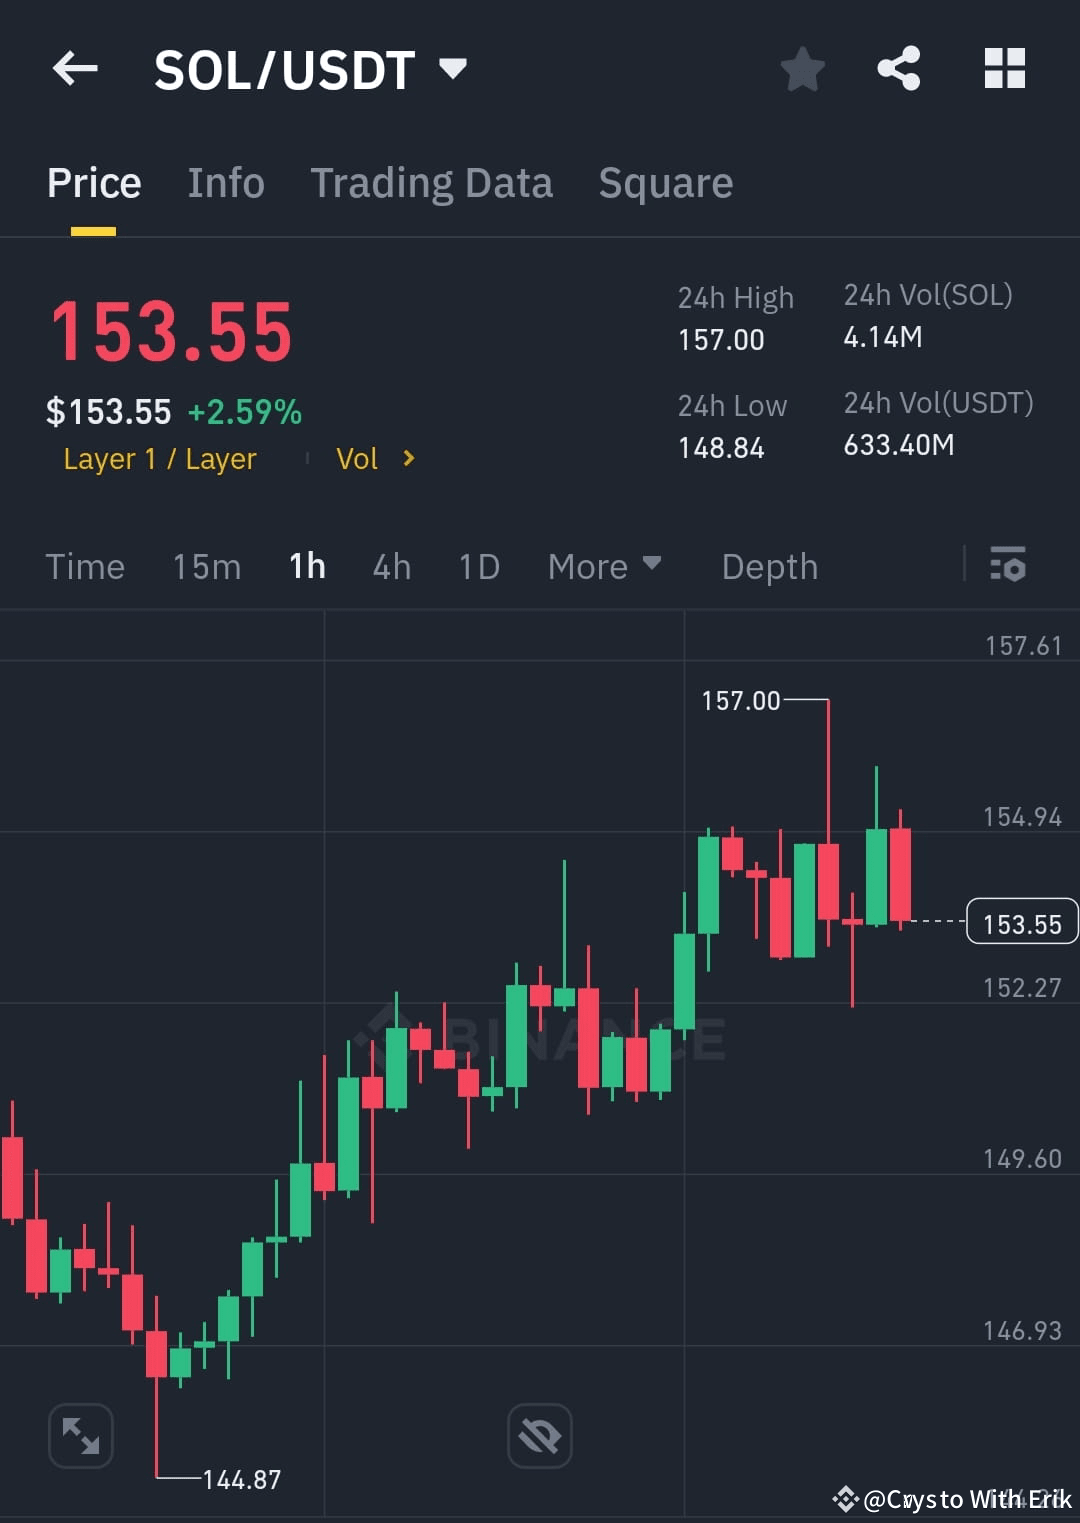
Task: Tap the current price label 153.55 on chart
Action: pos(1021,922)
